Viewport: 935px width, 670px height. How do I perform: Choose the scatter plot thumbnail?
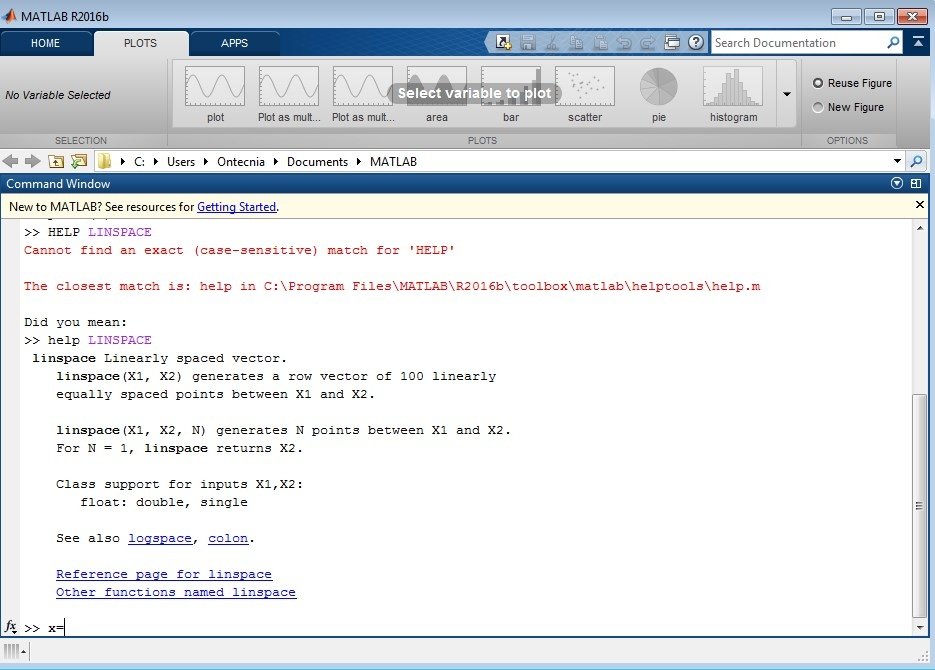[584, 94]
